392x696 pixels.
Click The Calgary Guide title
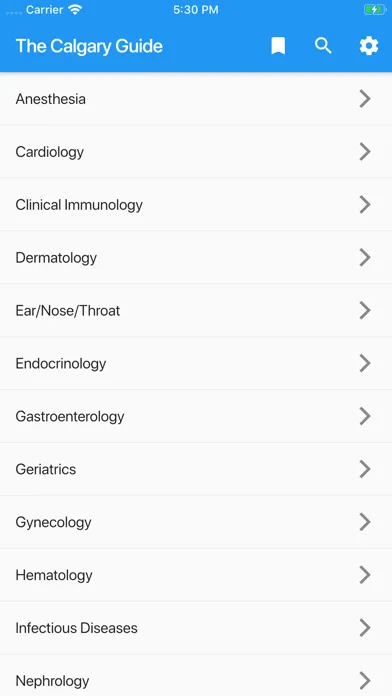point(89,46)
